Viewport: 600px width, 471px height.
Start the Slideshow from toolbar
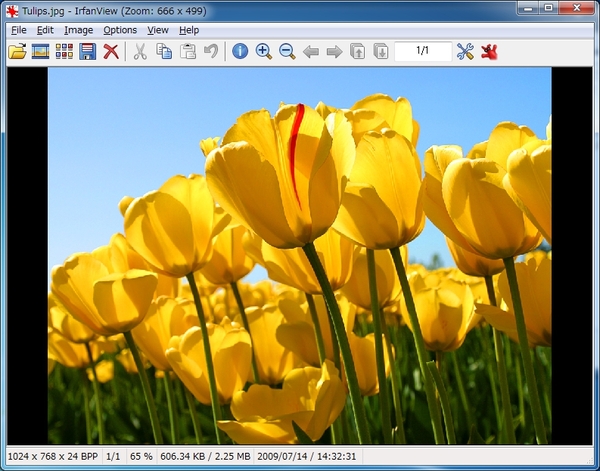[41, 51]
